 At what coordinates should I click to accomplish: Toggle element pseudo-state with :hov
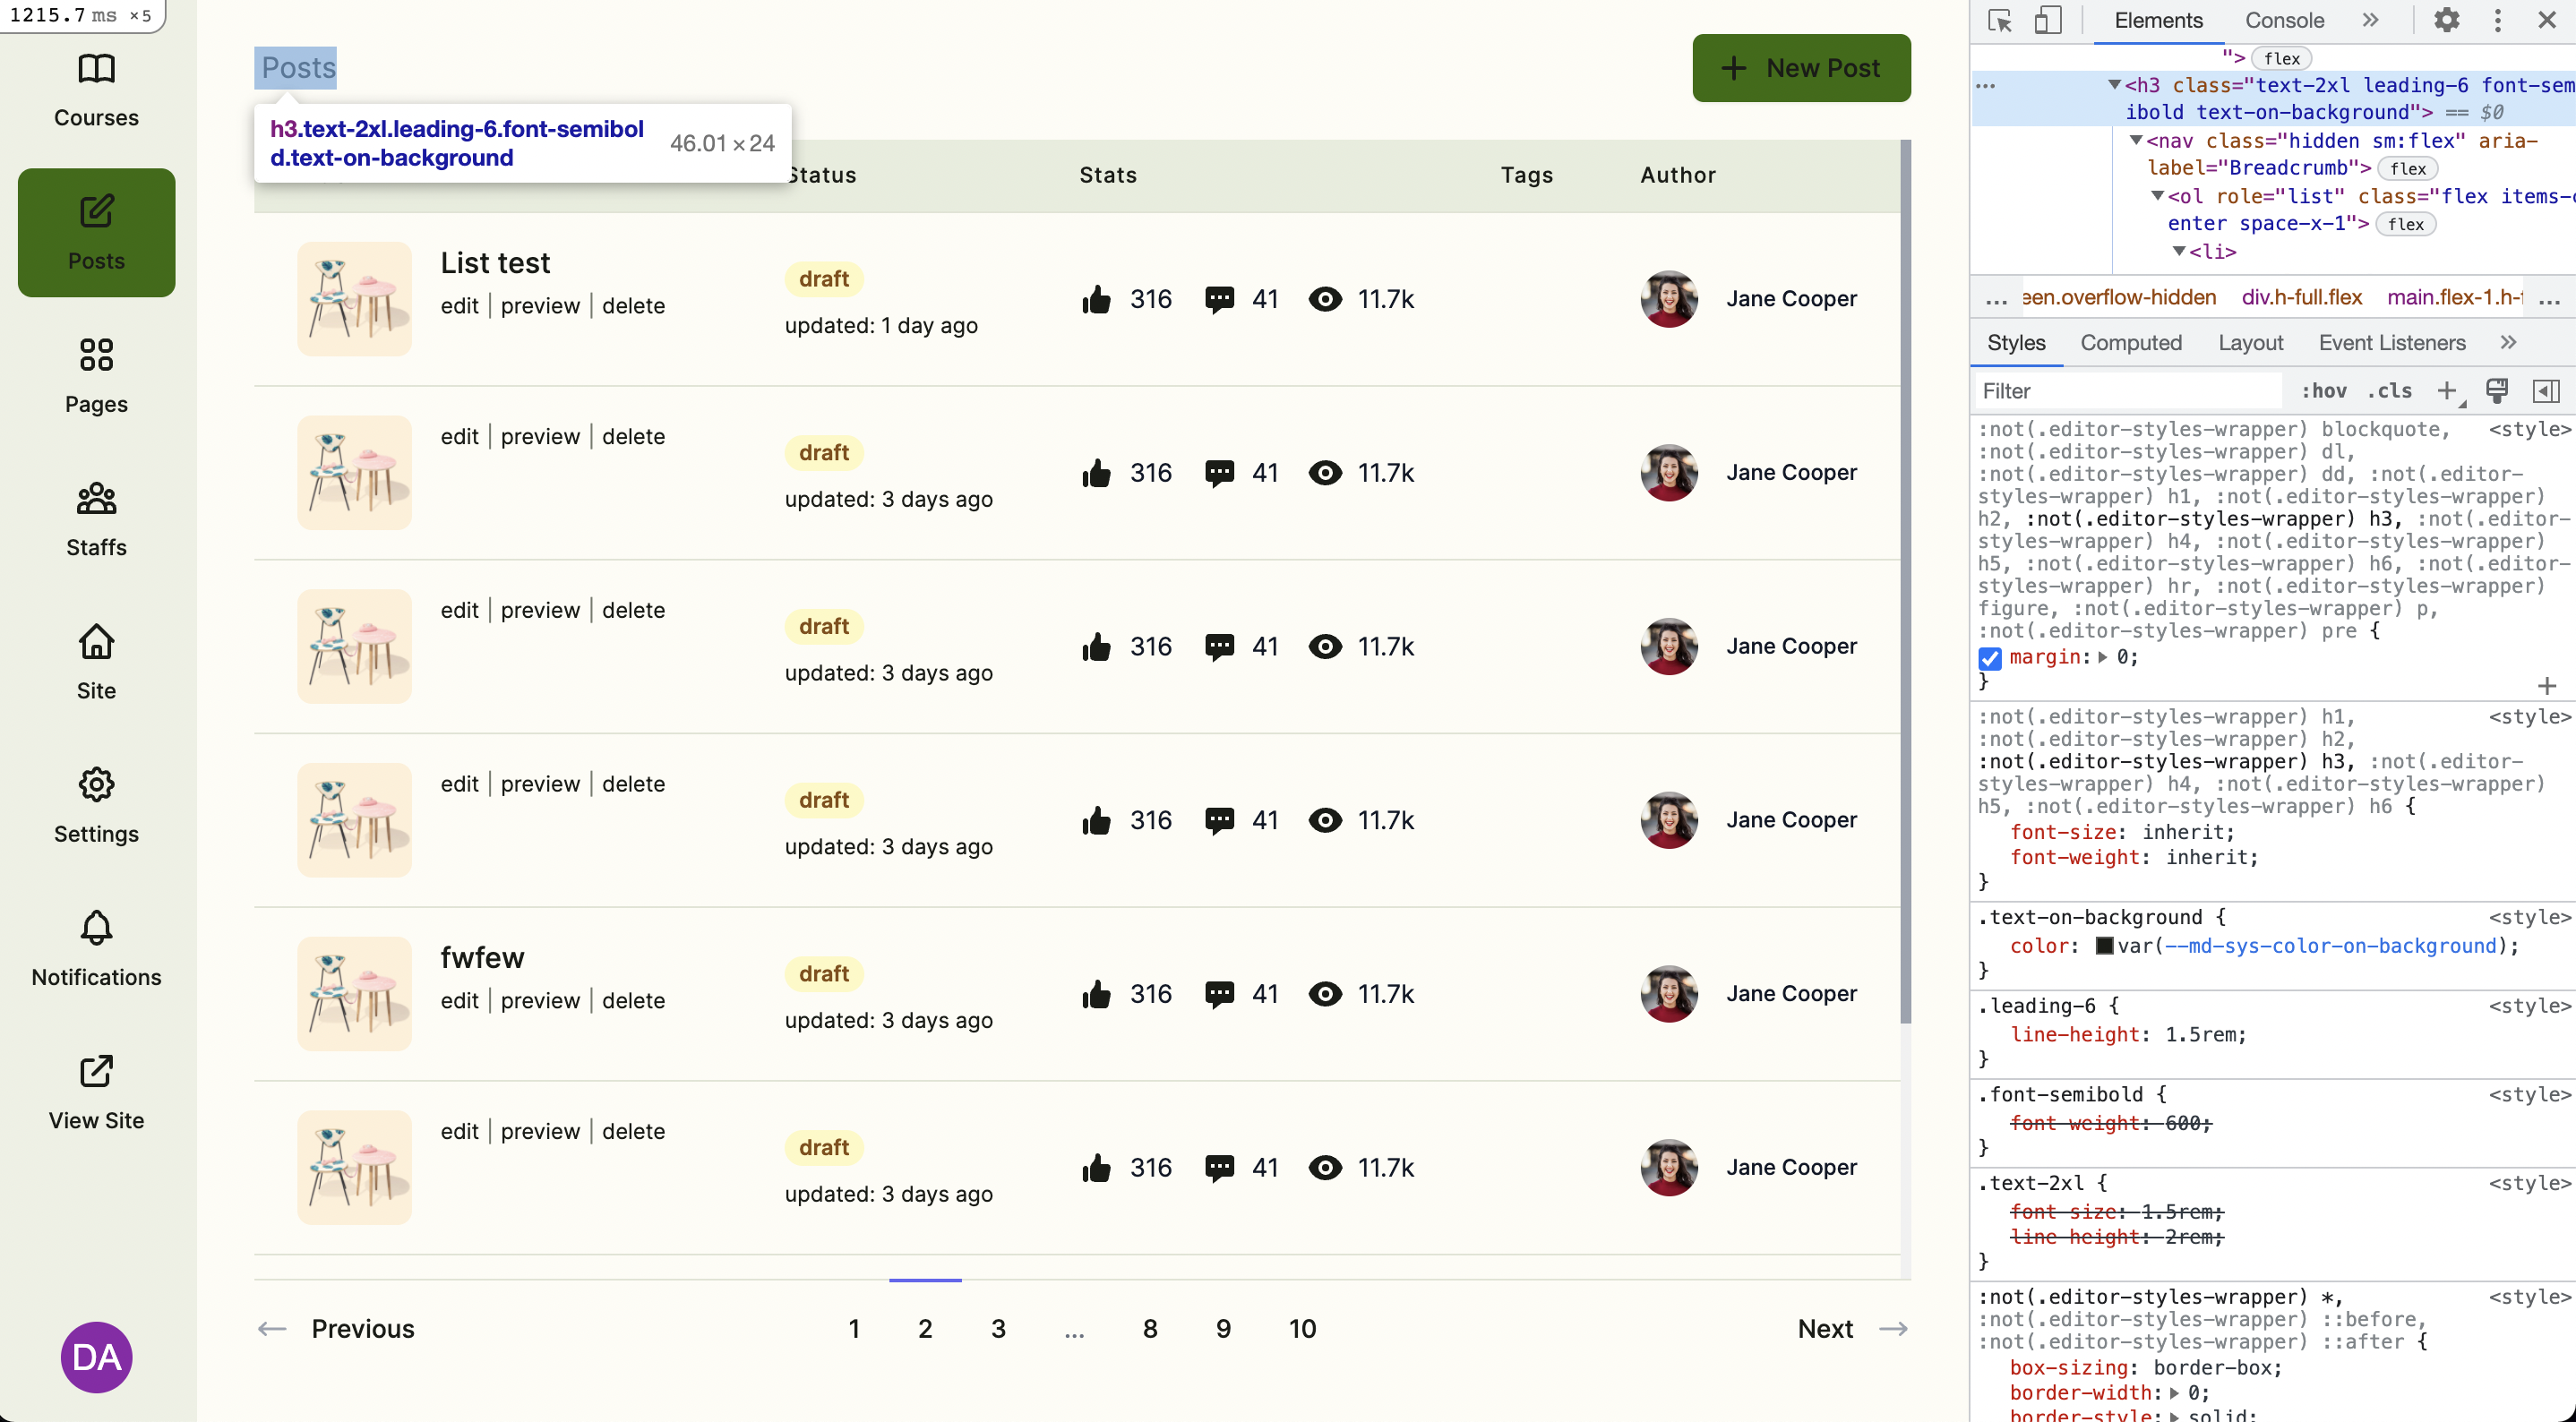[x=2325, y=391]
